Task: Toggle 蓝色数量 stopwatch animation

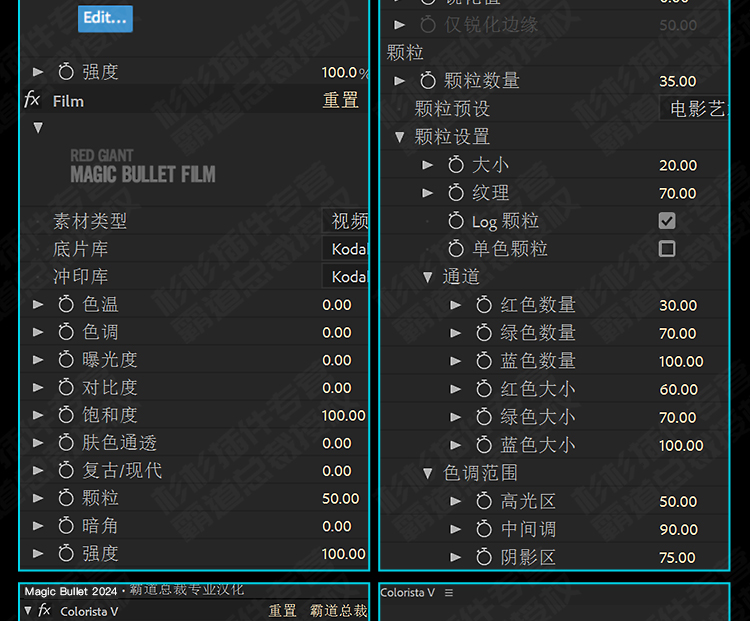Action: pyautogui.click(x=484, y=361)
